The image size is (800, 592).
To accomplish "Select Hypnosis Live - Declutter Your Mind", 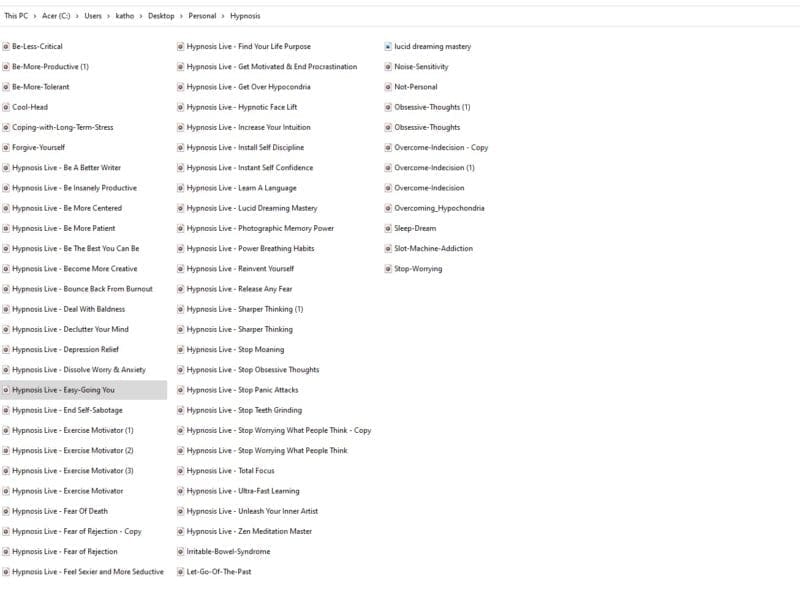I will pyautogui.click(x=70, y=329).
